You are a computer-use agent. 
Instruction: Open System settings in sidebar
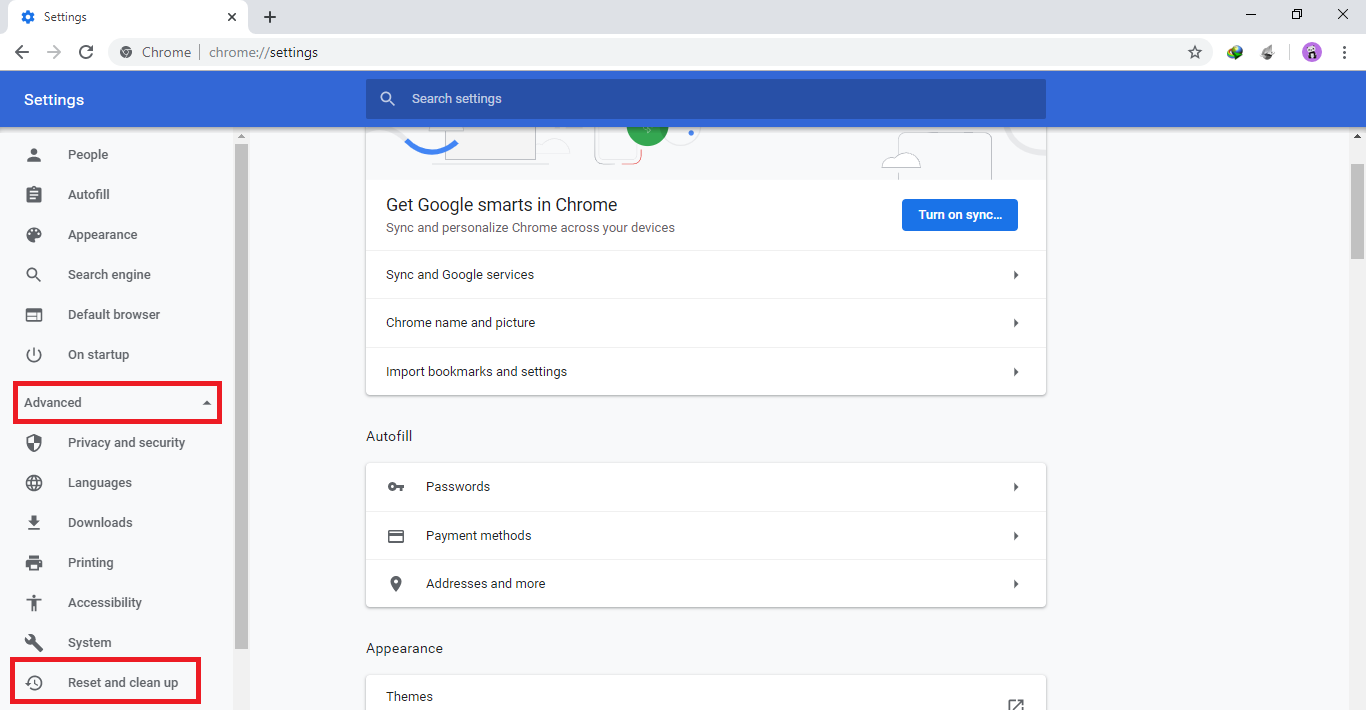click(x=90, y=643)
